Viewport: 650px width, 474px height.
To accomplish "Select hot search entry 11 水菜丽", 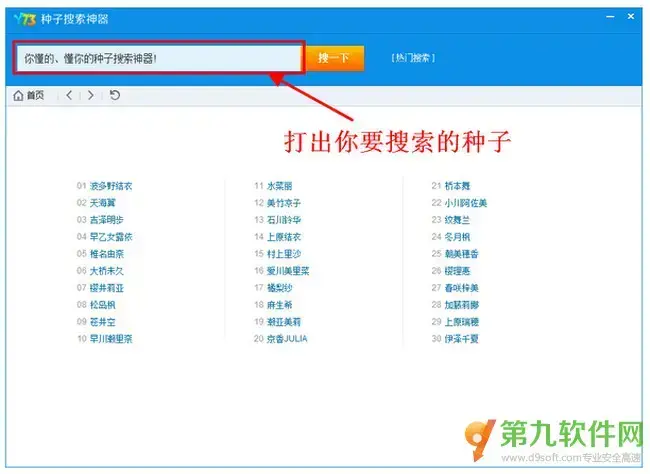I will pyautogui.click(x=279, y=186).
